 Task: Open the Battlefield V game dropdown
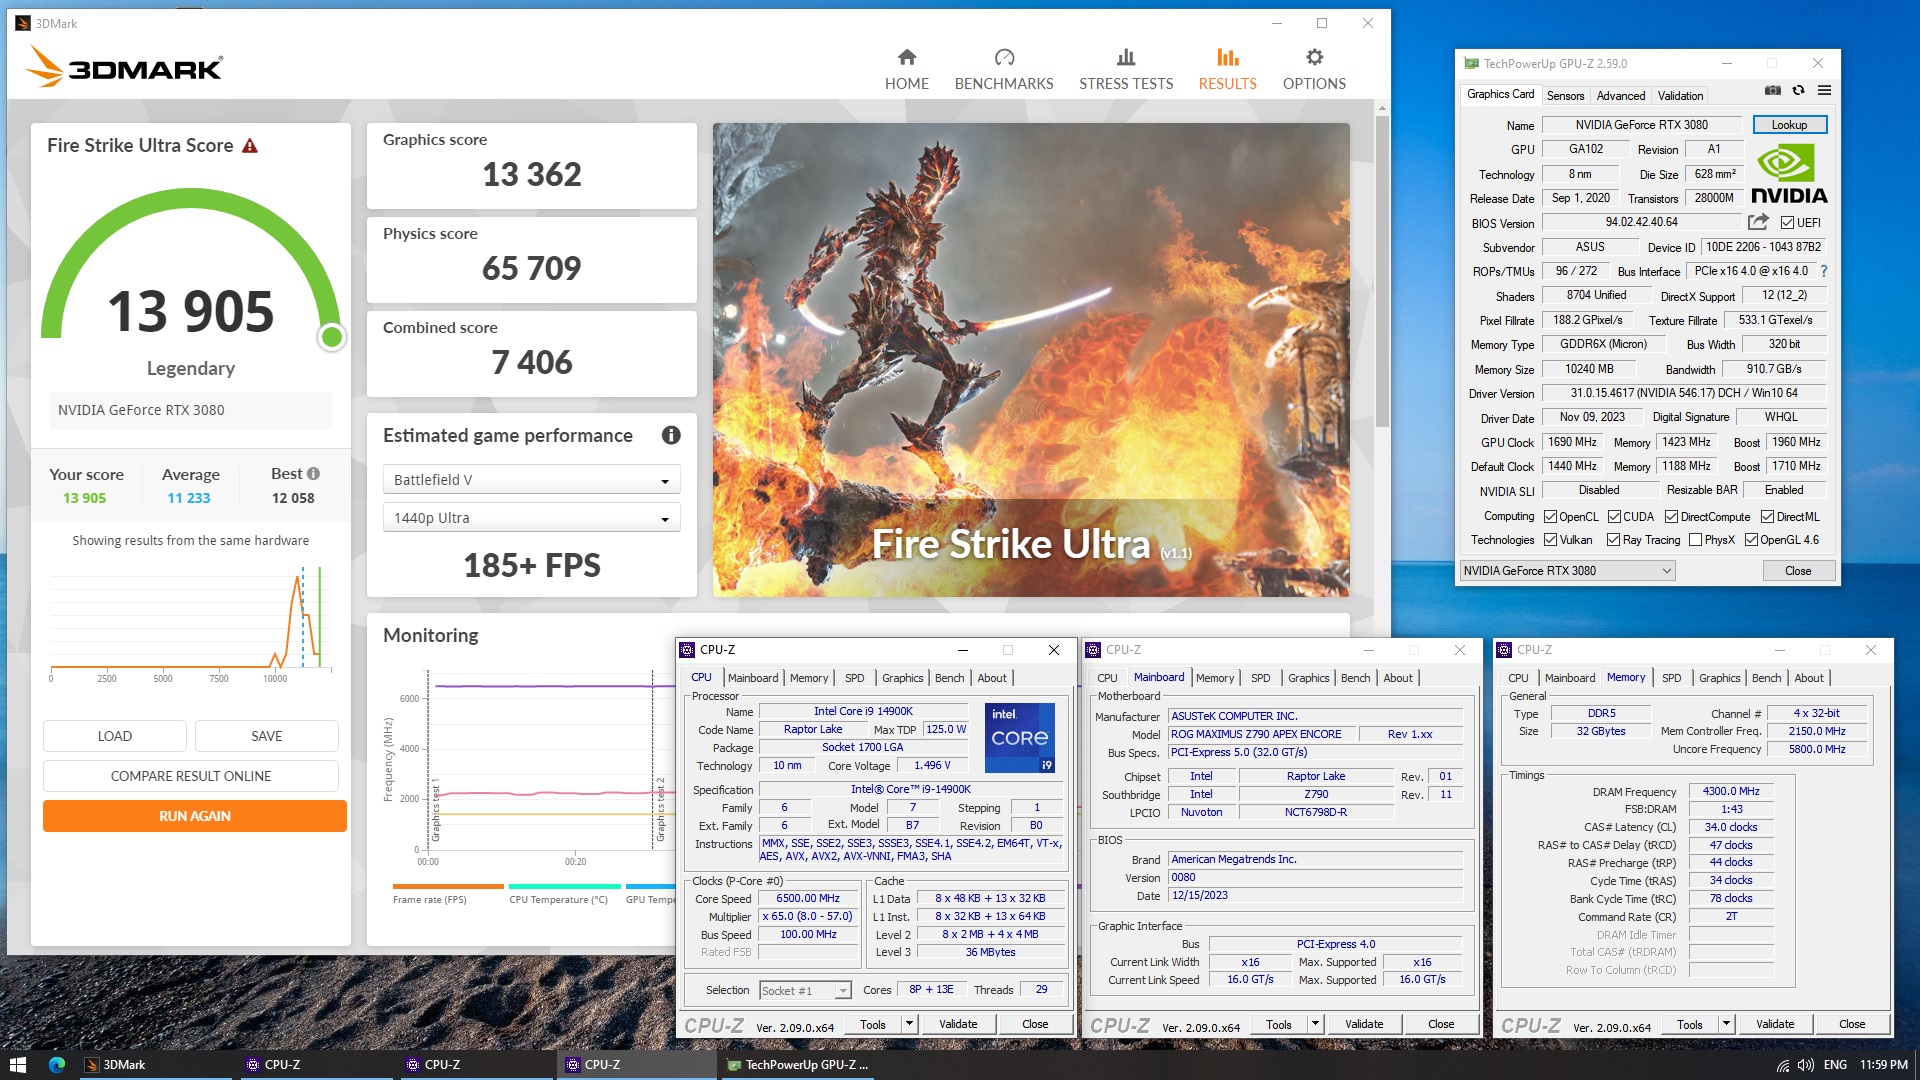click(531, 480)
